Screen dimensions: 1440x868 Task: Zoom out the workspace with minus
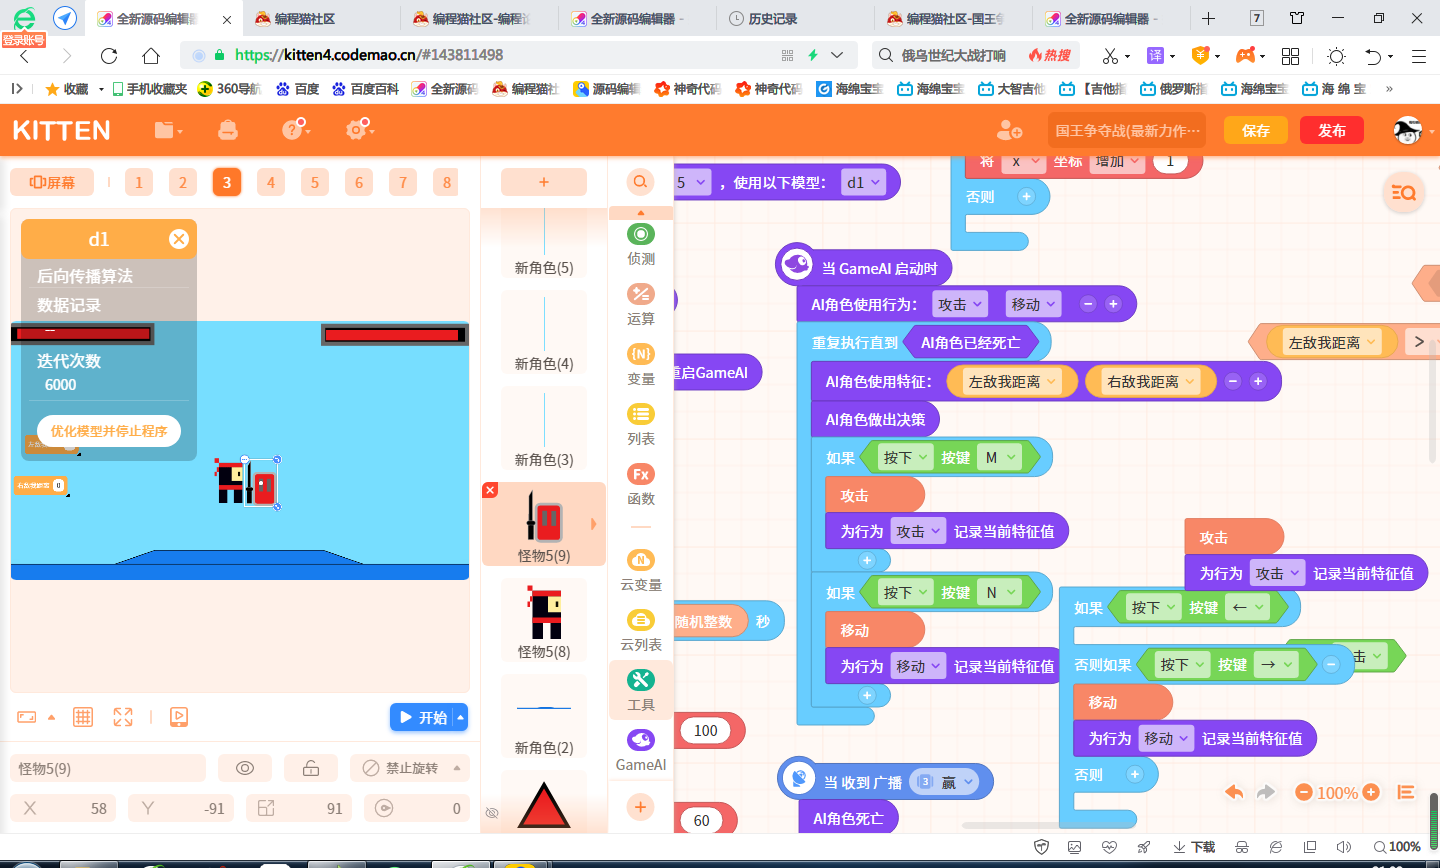click(x=1303, y=792)
